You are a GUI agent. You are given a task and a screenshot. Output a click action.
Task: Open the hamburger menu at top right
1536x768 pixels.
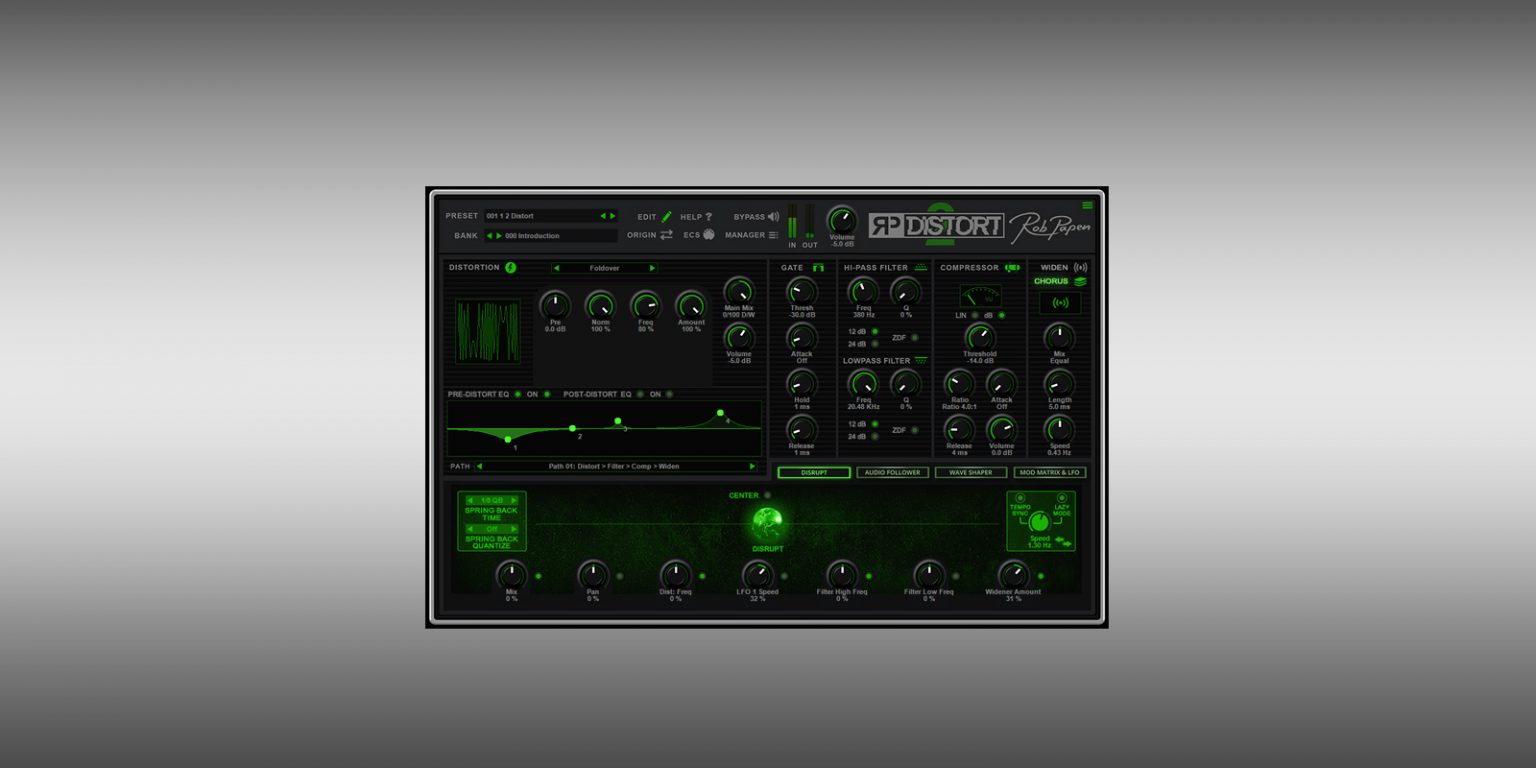1086,203
